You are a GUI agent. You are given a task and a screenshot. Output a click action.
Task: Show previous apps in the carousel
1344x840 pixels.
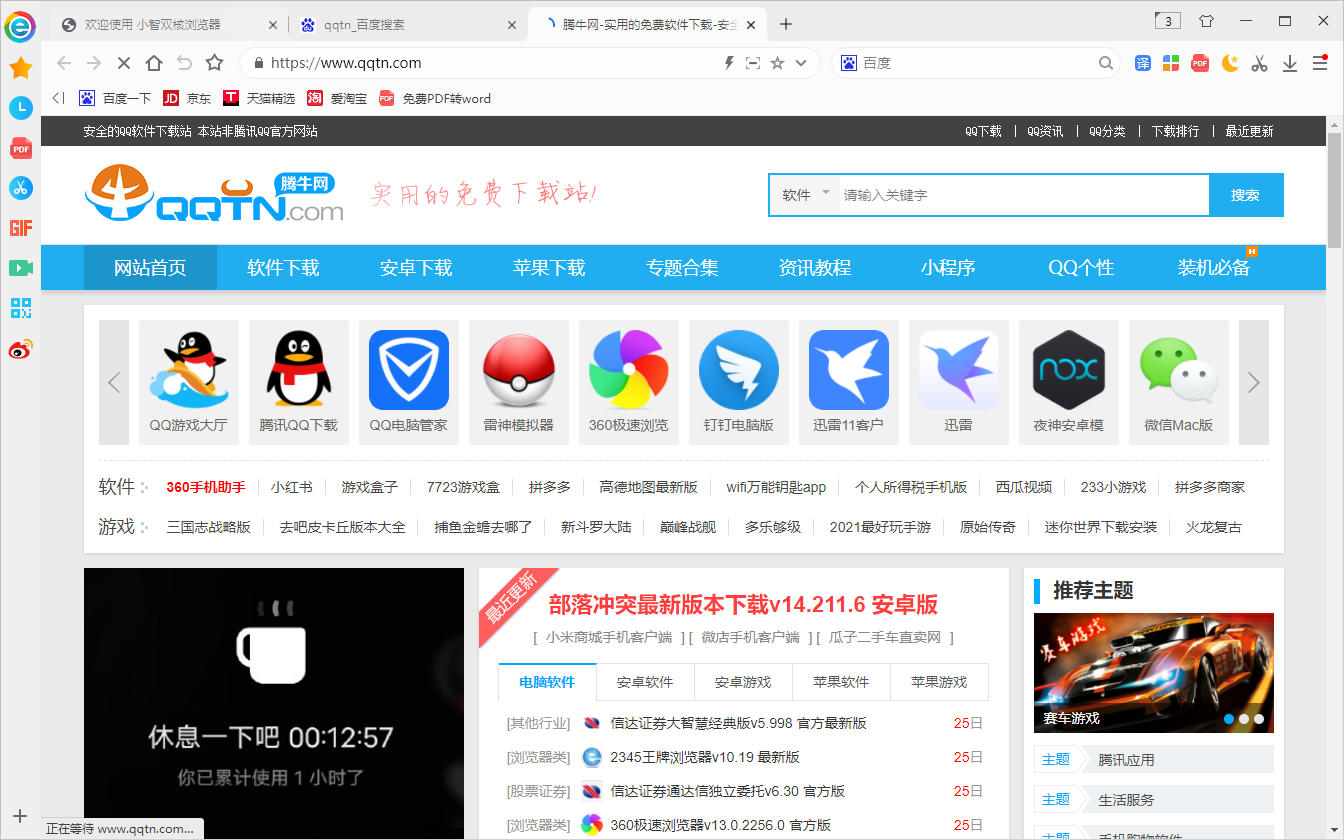(114, 382)
